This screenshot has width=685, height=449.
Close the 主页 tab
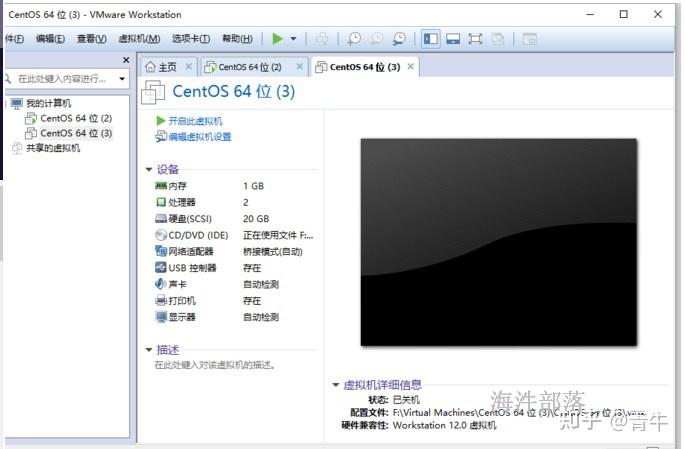click(x=189, y=66)
